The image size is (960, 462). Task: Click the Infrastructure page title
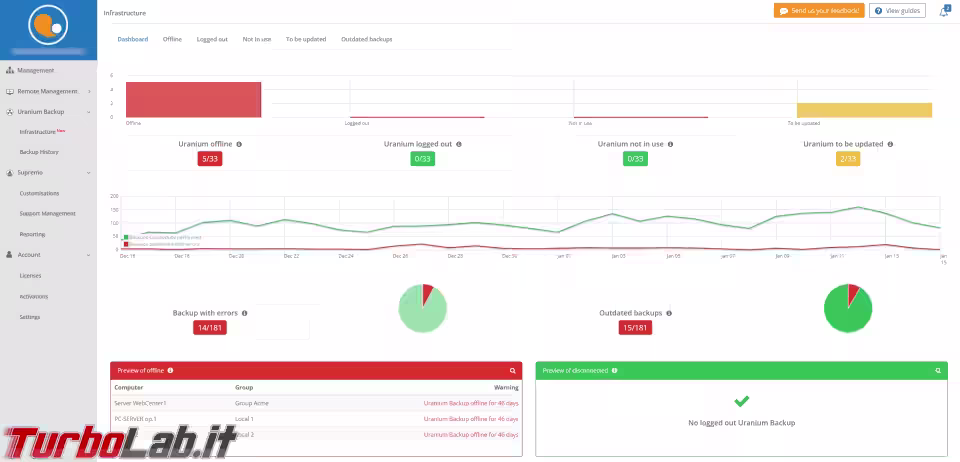point(125,13)
